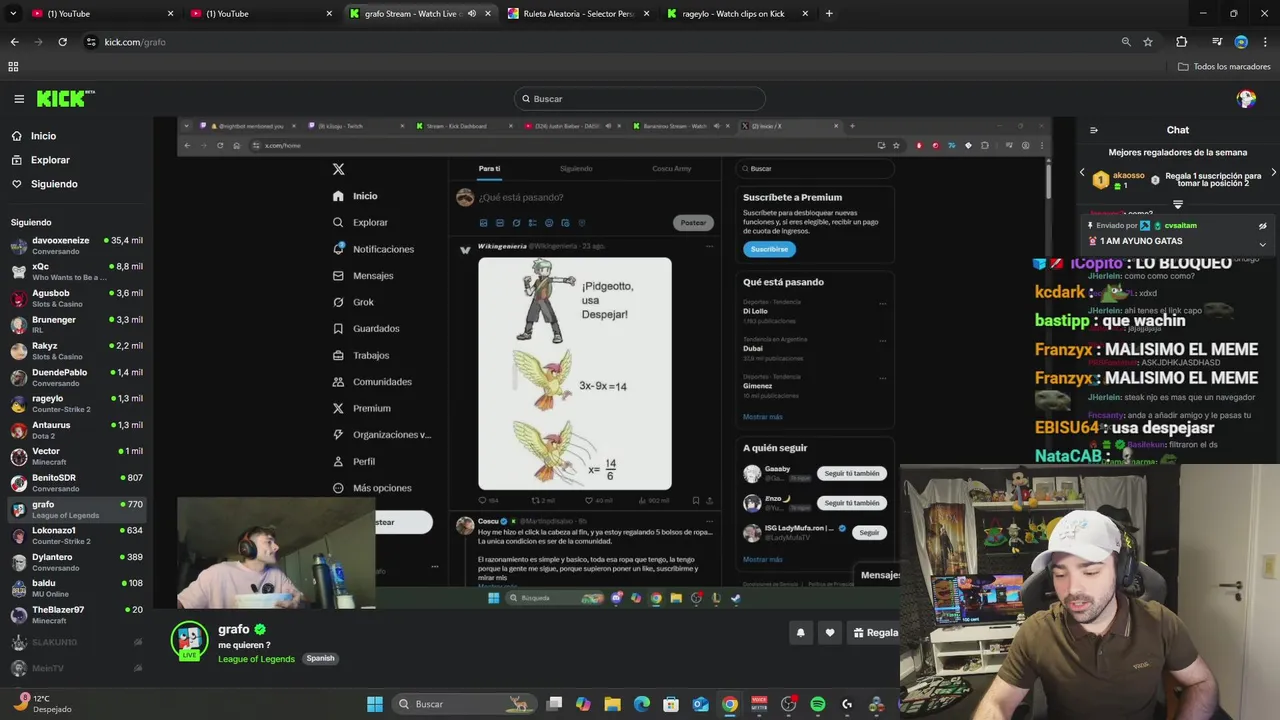Viewport: 1280px width, 720px height.
Task: Switch to first YouTube browser tab
Action: tap(100, 14)
